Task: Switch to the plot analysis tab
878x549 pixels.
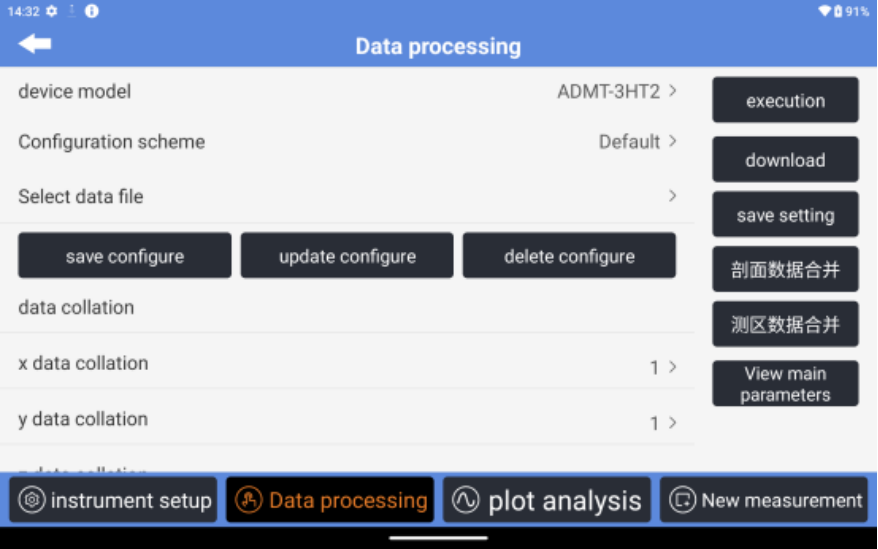Action: (x=547, y=500)
